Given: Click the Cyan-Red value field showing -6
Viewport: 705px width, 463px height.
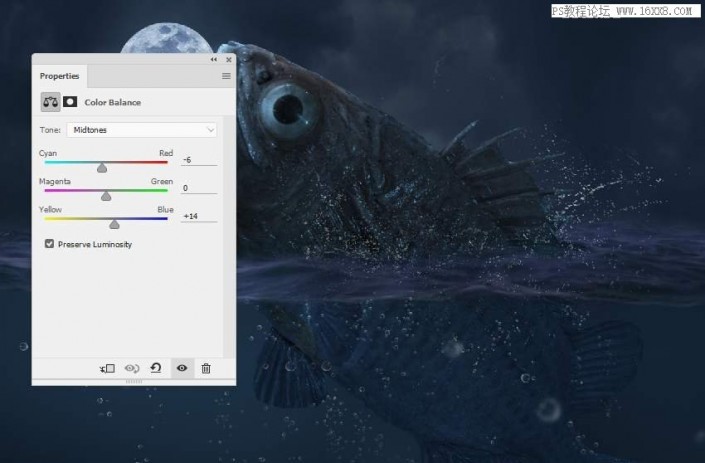Looking at the screenshot, I should [199, 160].
